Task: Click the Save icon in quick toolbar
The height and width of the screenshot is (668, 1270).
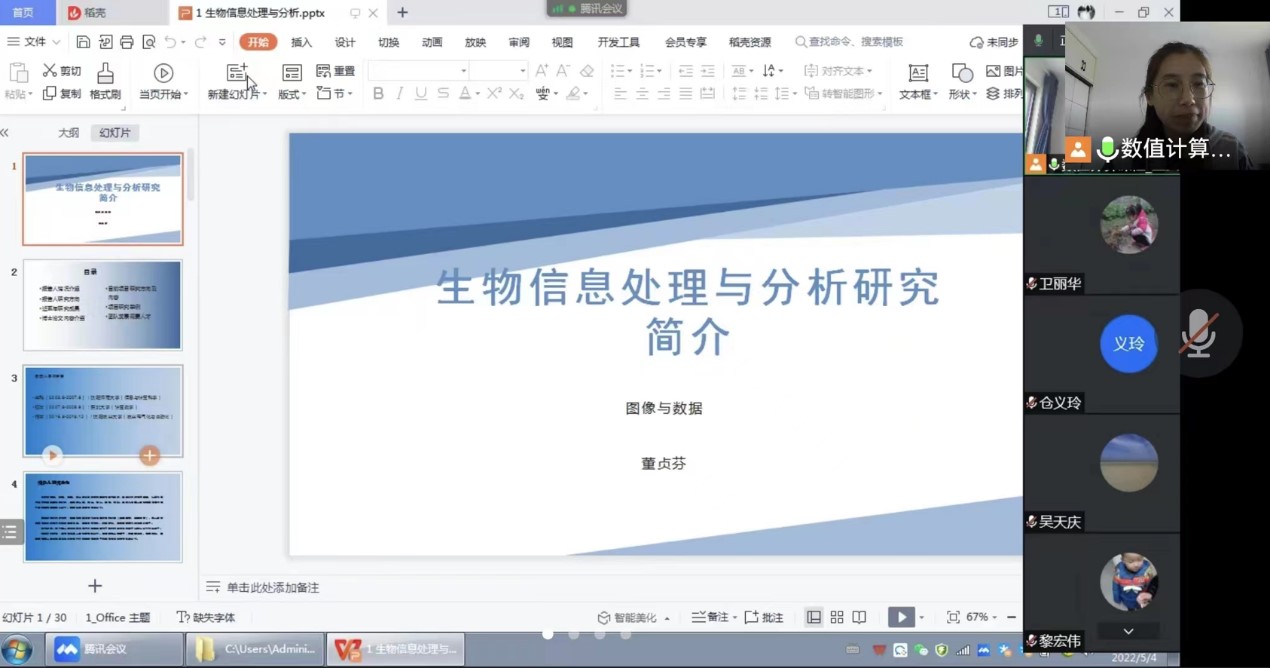Action: (83, 42)
